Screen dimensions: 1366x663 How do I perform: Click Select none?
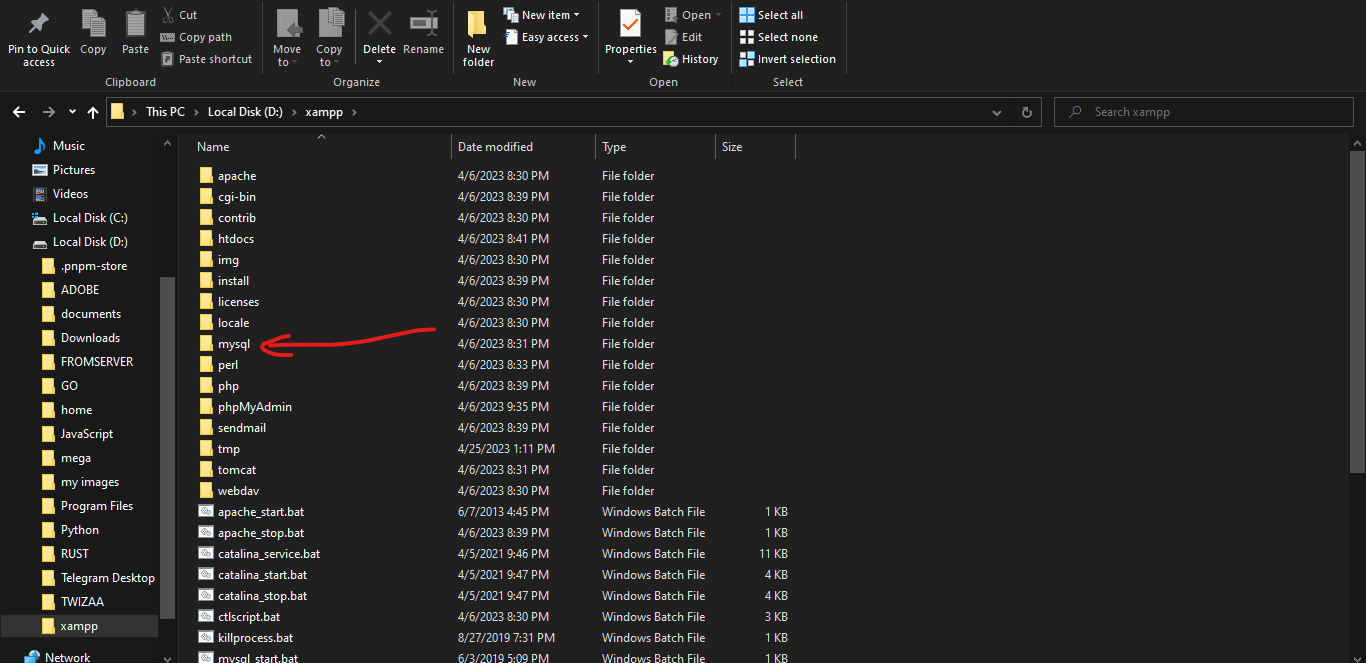point(778,37)
